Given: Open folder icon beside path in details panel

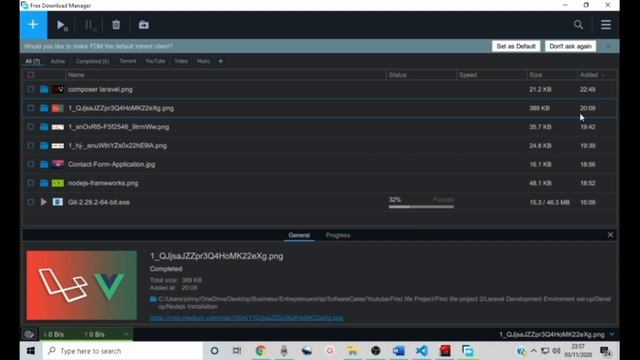Looking at the screenshot, I should (x=153, y=299).
